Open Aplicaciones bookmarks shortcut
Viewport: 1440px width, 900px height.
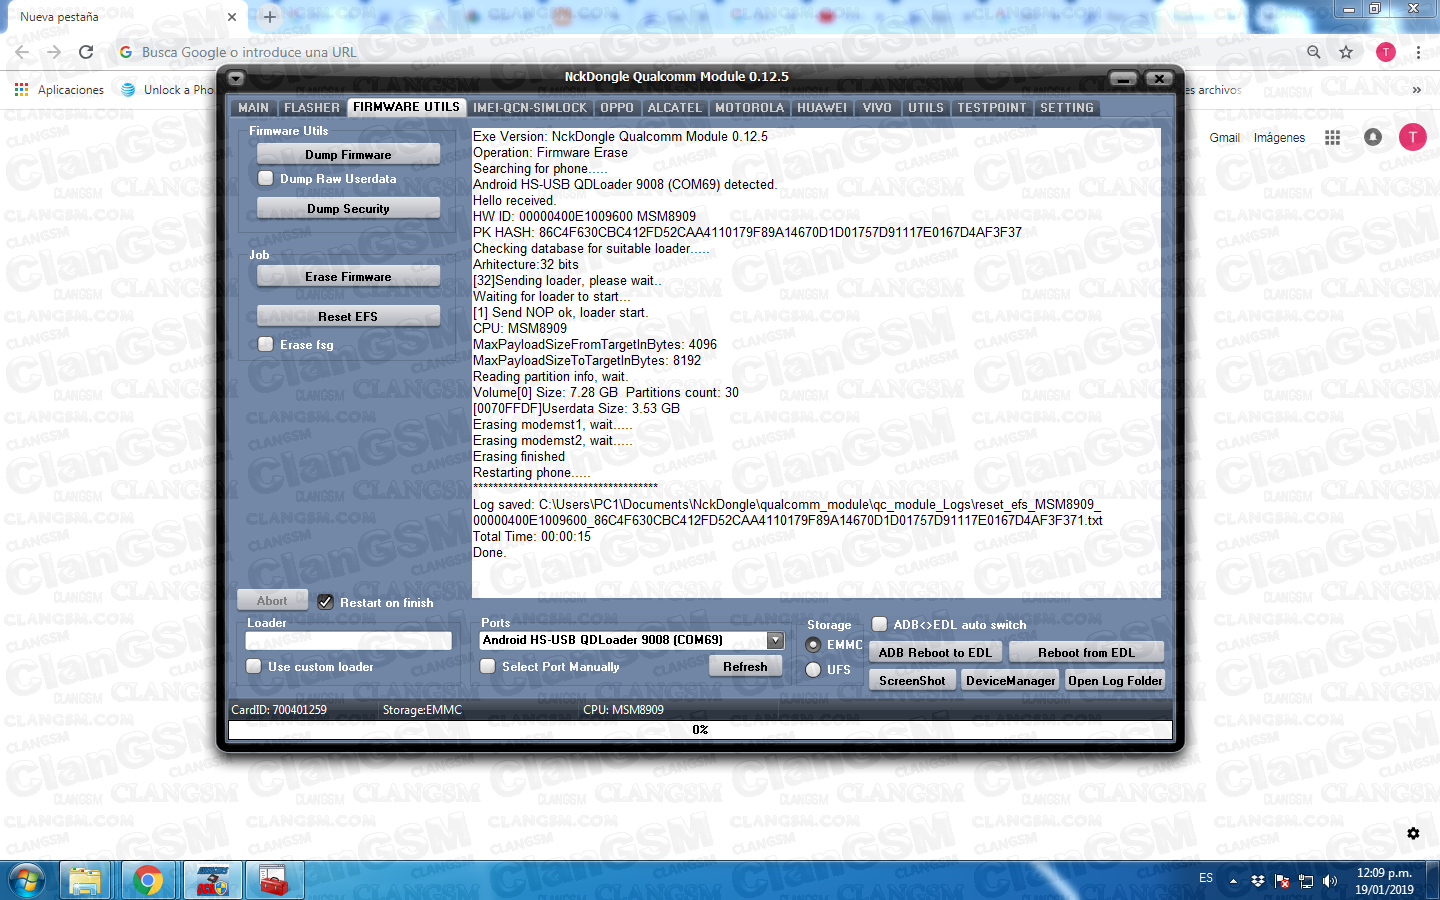[59, 90]
